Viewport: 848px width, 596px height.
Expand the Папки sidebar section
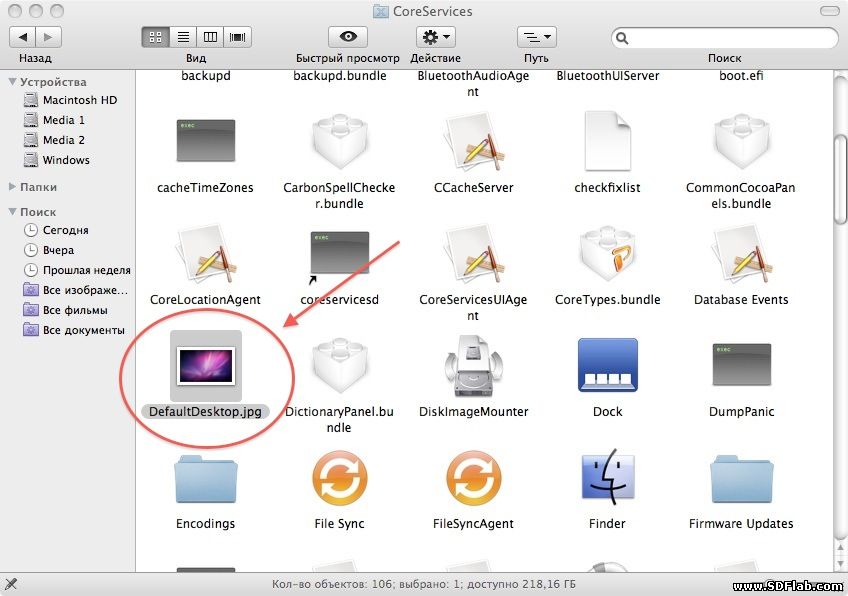point(12,187)
